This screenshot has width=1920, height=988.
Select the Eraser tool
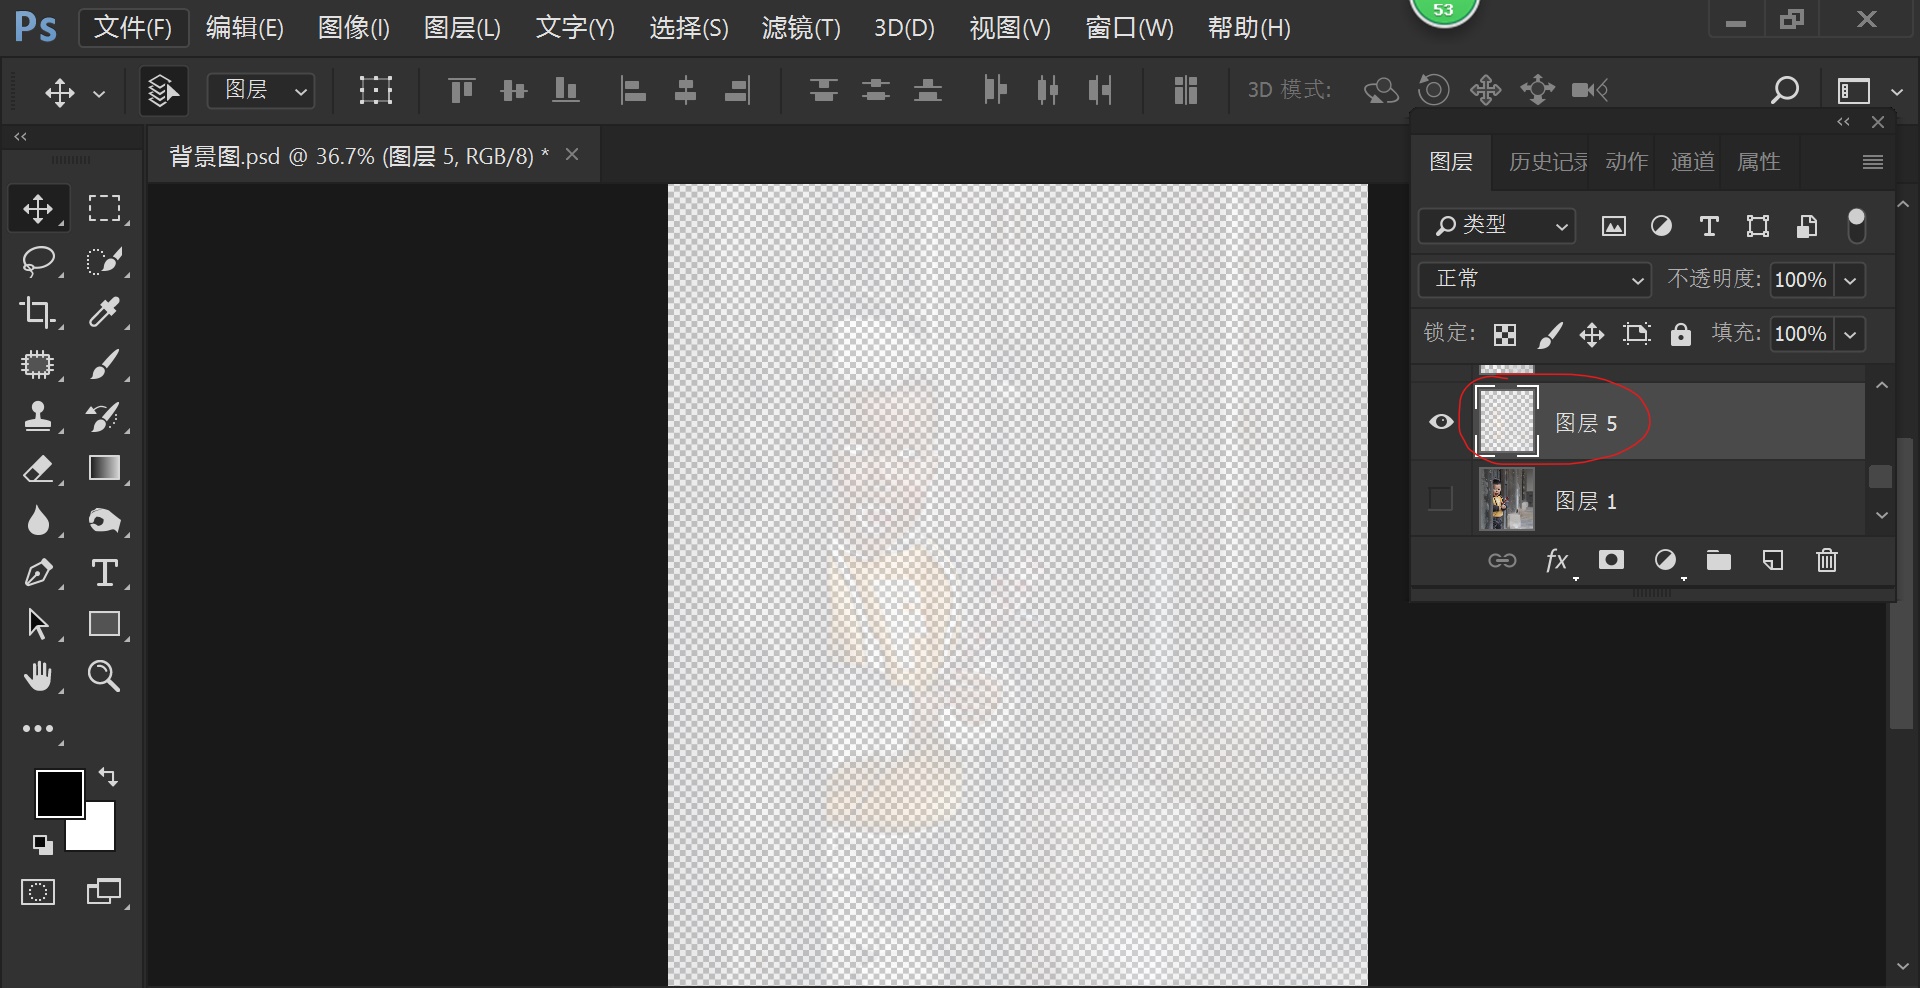coord(38,469)
